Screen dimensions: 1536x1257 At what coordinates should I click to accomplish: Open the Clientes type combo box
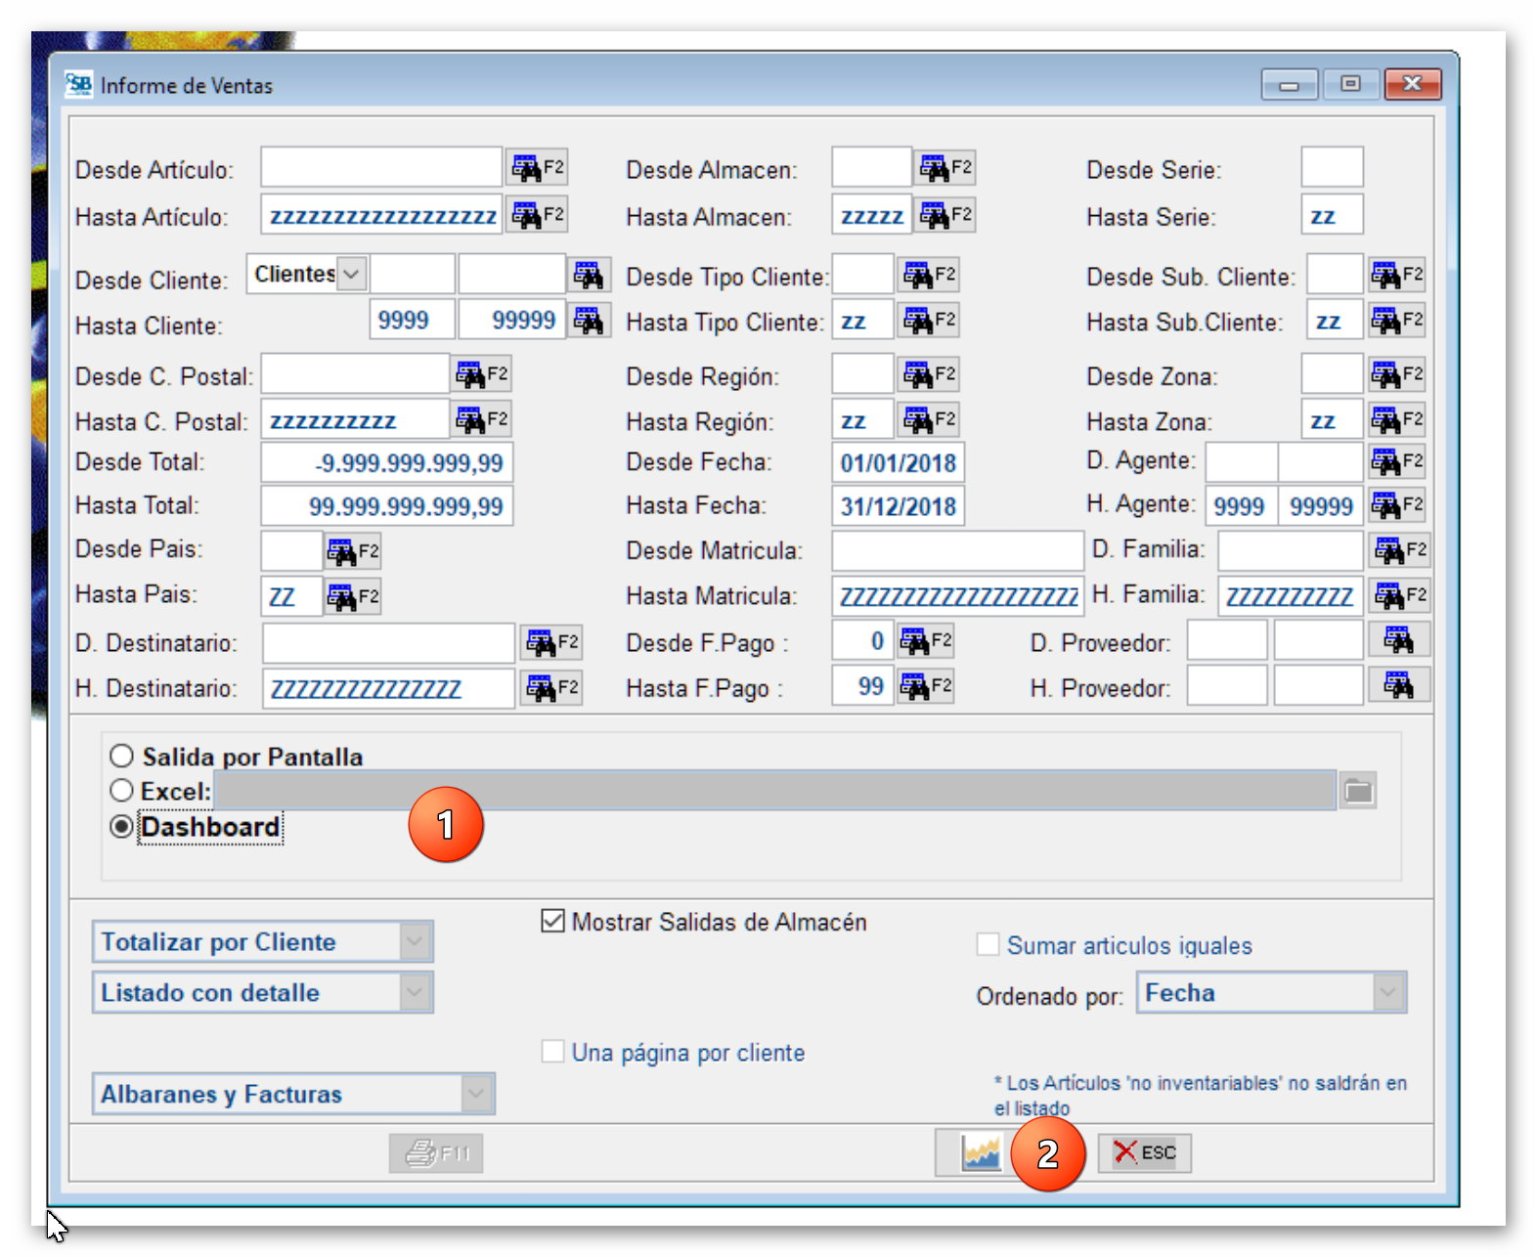point(351,274)
